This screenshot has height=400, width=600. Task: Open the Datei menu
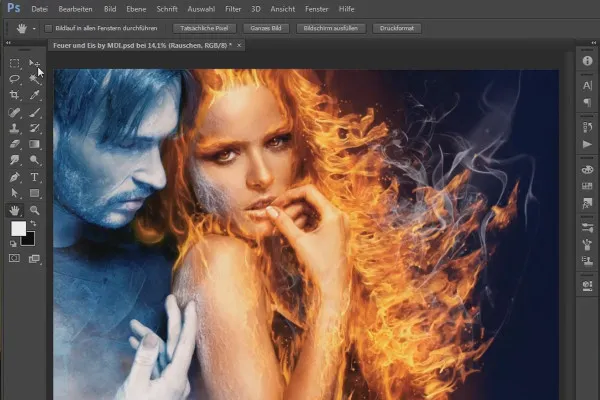pos(39,9)
